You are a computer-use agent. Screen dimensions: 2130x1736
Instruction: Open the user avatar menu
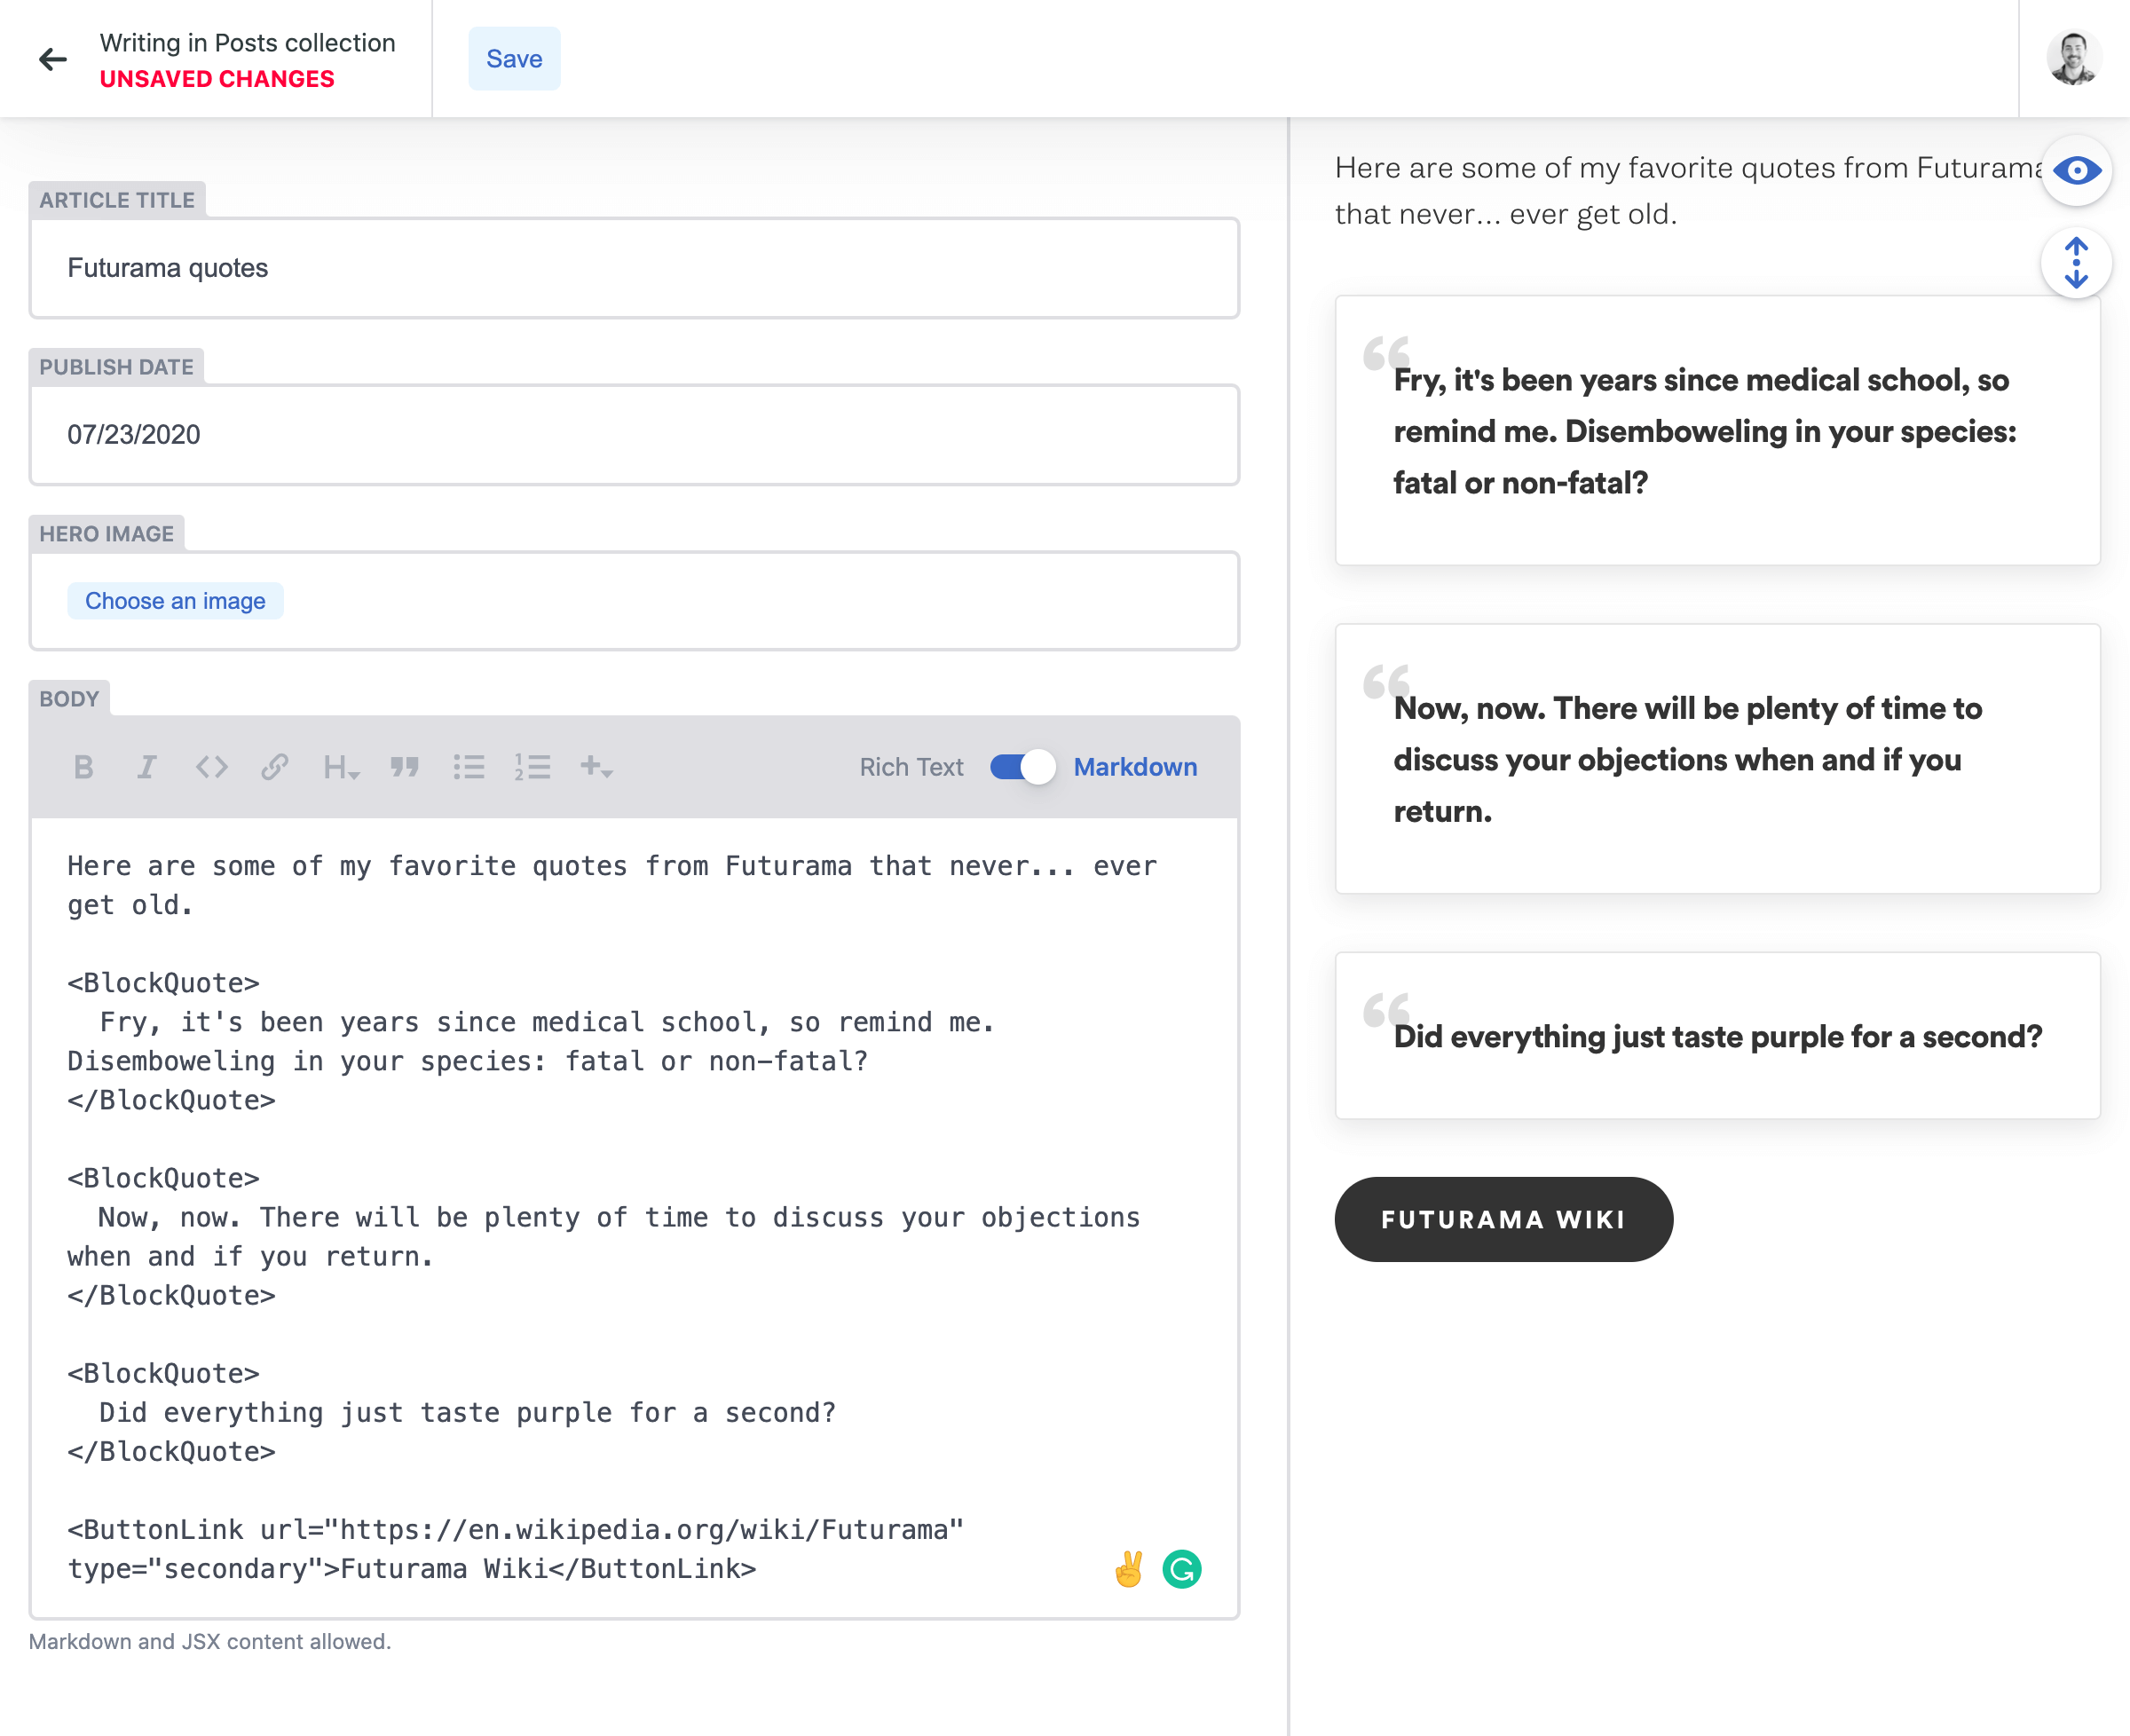(2076, 58)
